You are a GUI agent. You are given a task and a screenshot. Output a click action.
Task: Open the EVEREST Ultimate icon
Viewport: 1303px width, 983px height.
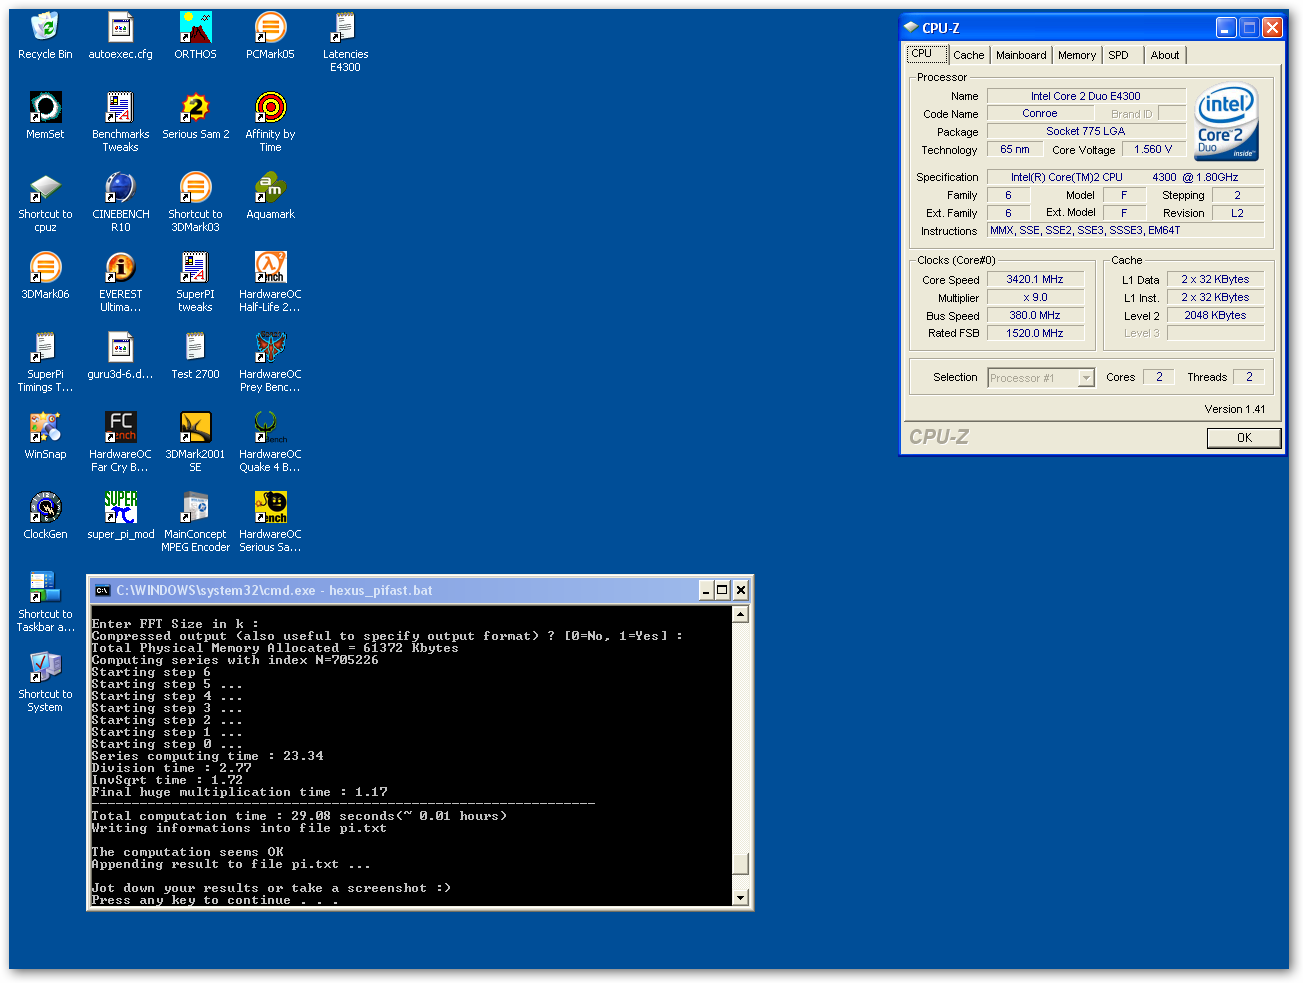tap(120, 269)
